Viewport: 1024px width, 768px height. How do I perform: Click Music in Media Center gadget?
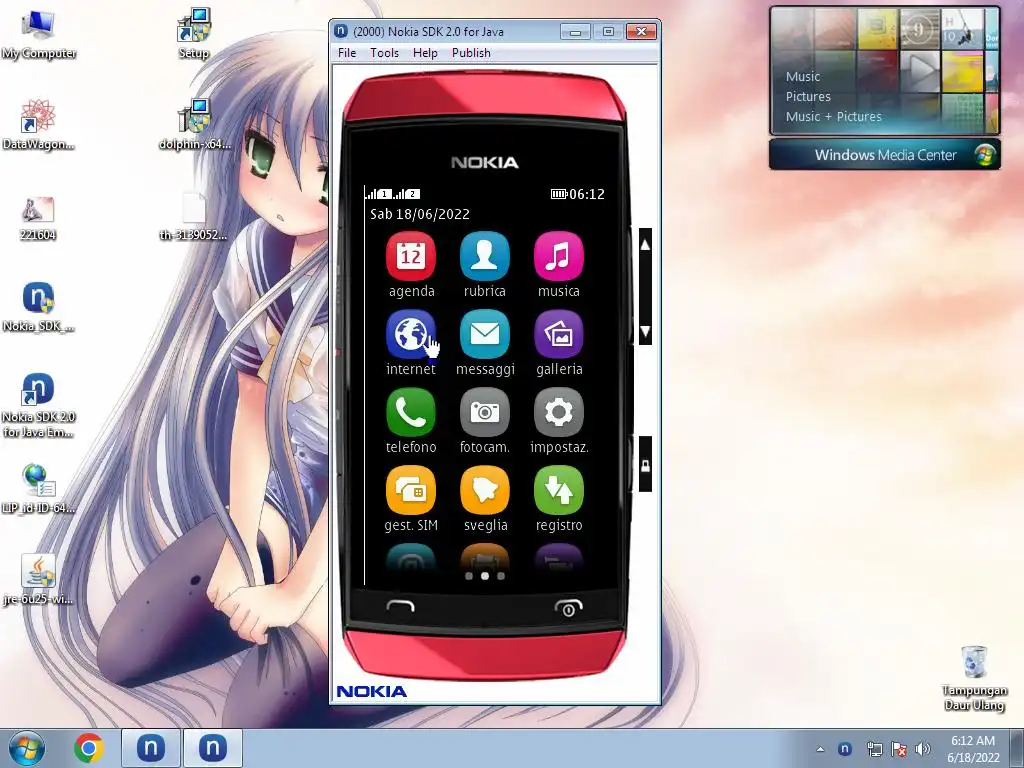point(803,76)
